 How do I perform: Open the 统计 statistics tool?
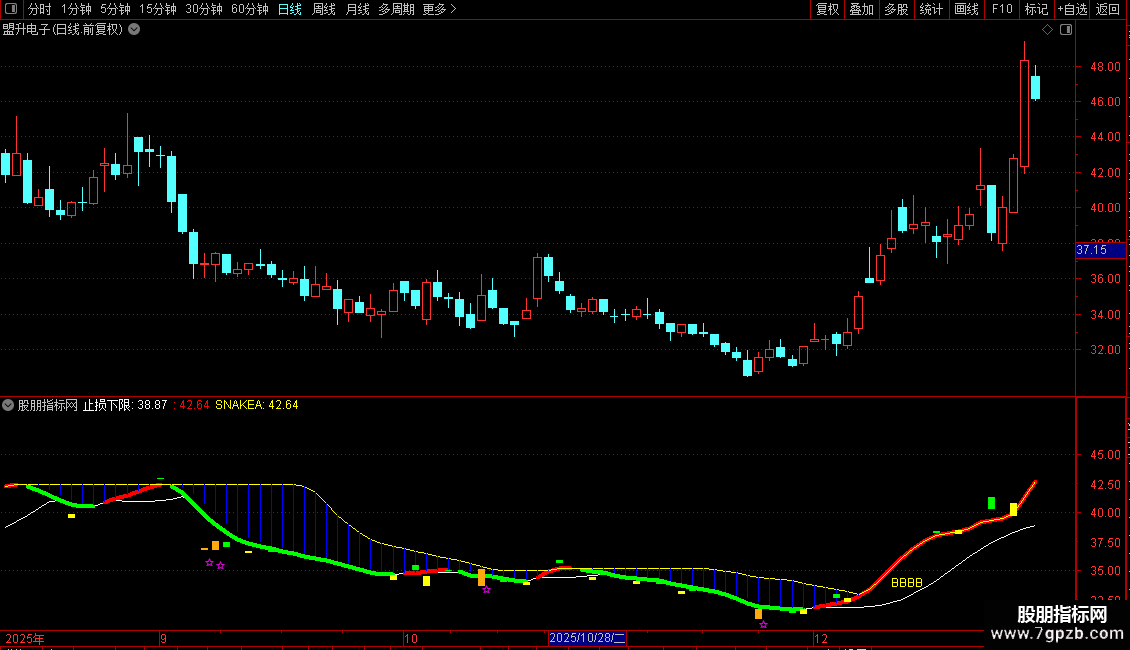[930, 9]
